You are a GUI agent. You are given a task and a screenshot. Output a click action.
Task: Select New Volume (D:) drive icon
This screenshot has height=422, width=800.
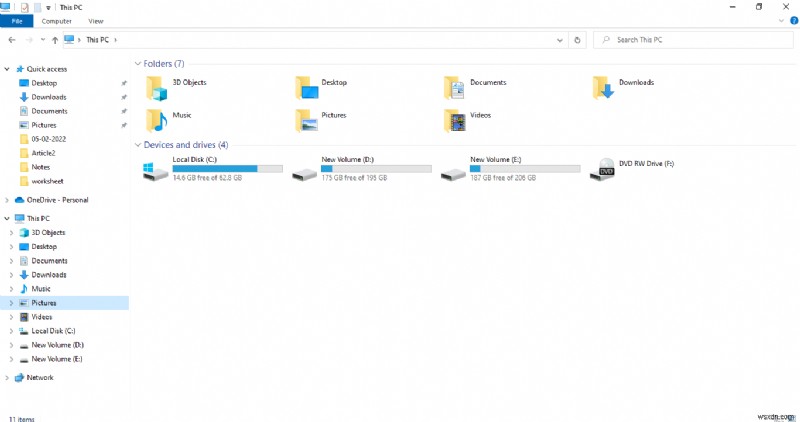tap(305, 175)
